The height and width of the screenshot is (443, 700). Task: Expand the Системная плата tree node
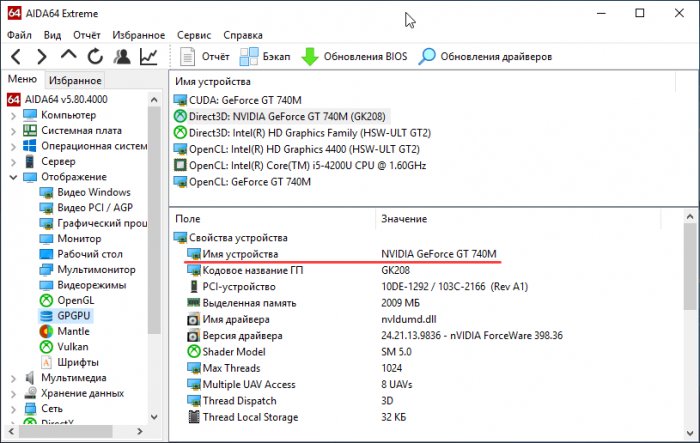[13, 131]
